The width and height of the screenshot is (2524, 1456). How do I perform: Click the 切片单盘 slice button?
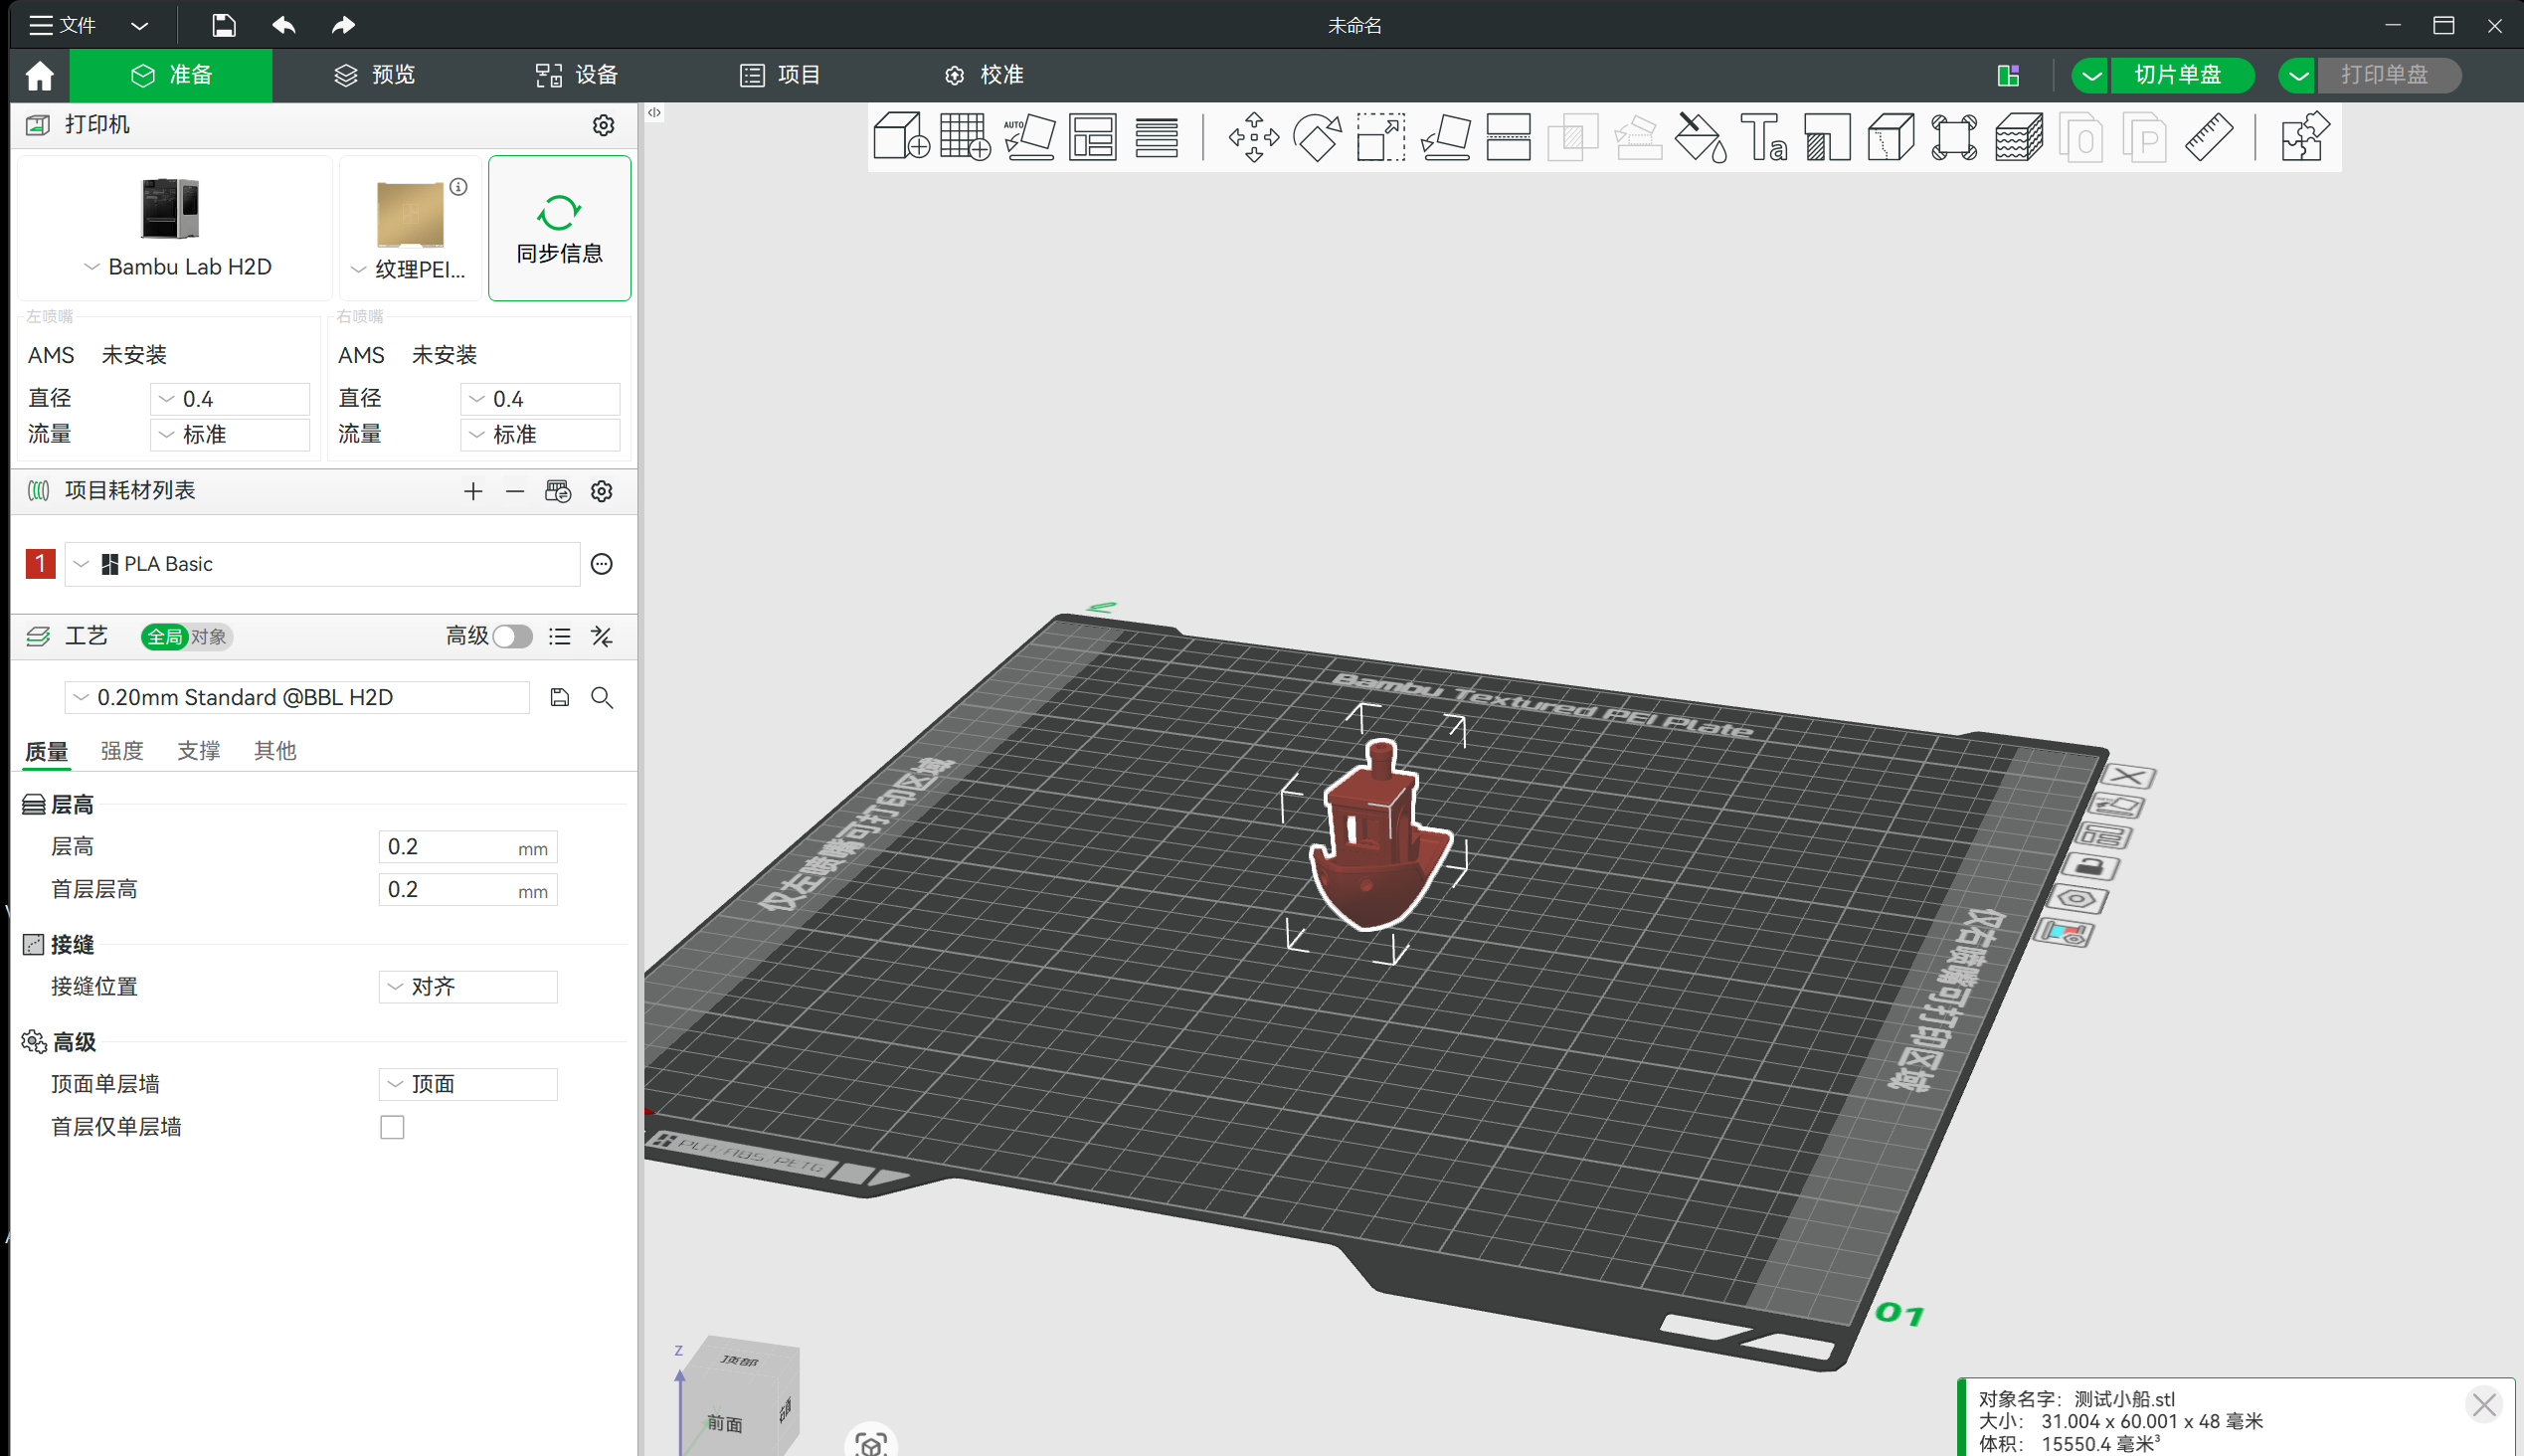coord(2177,75)
